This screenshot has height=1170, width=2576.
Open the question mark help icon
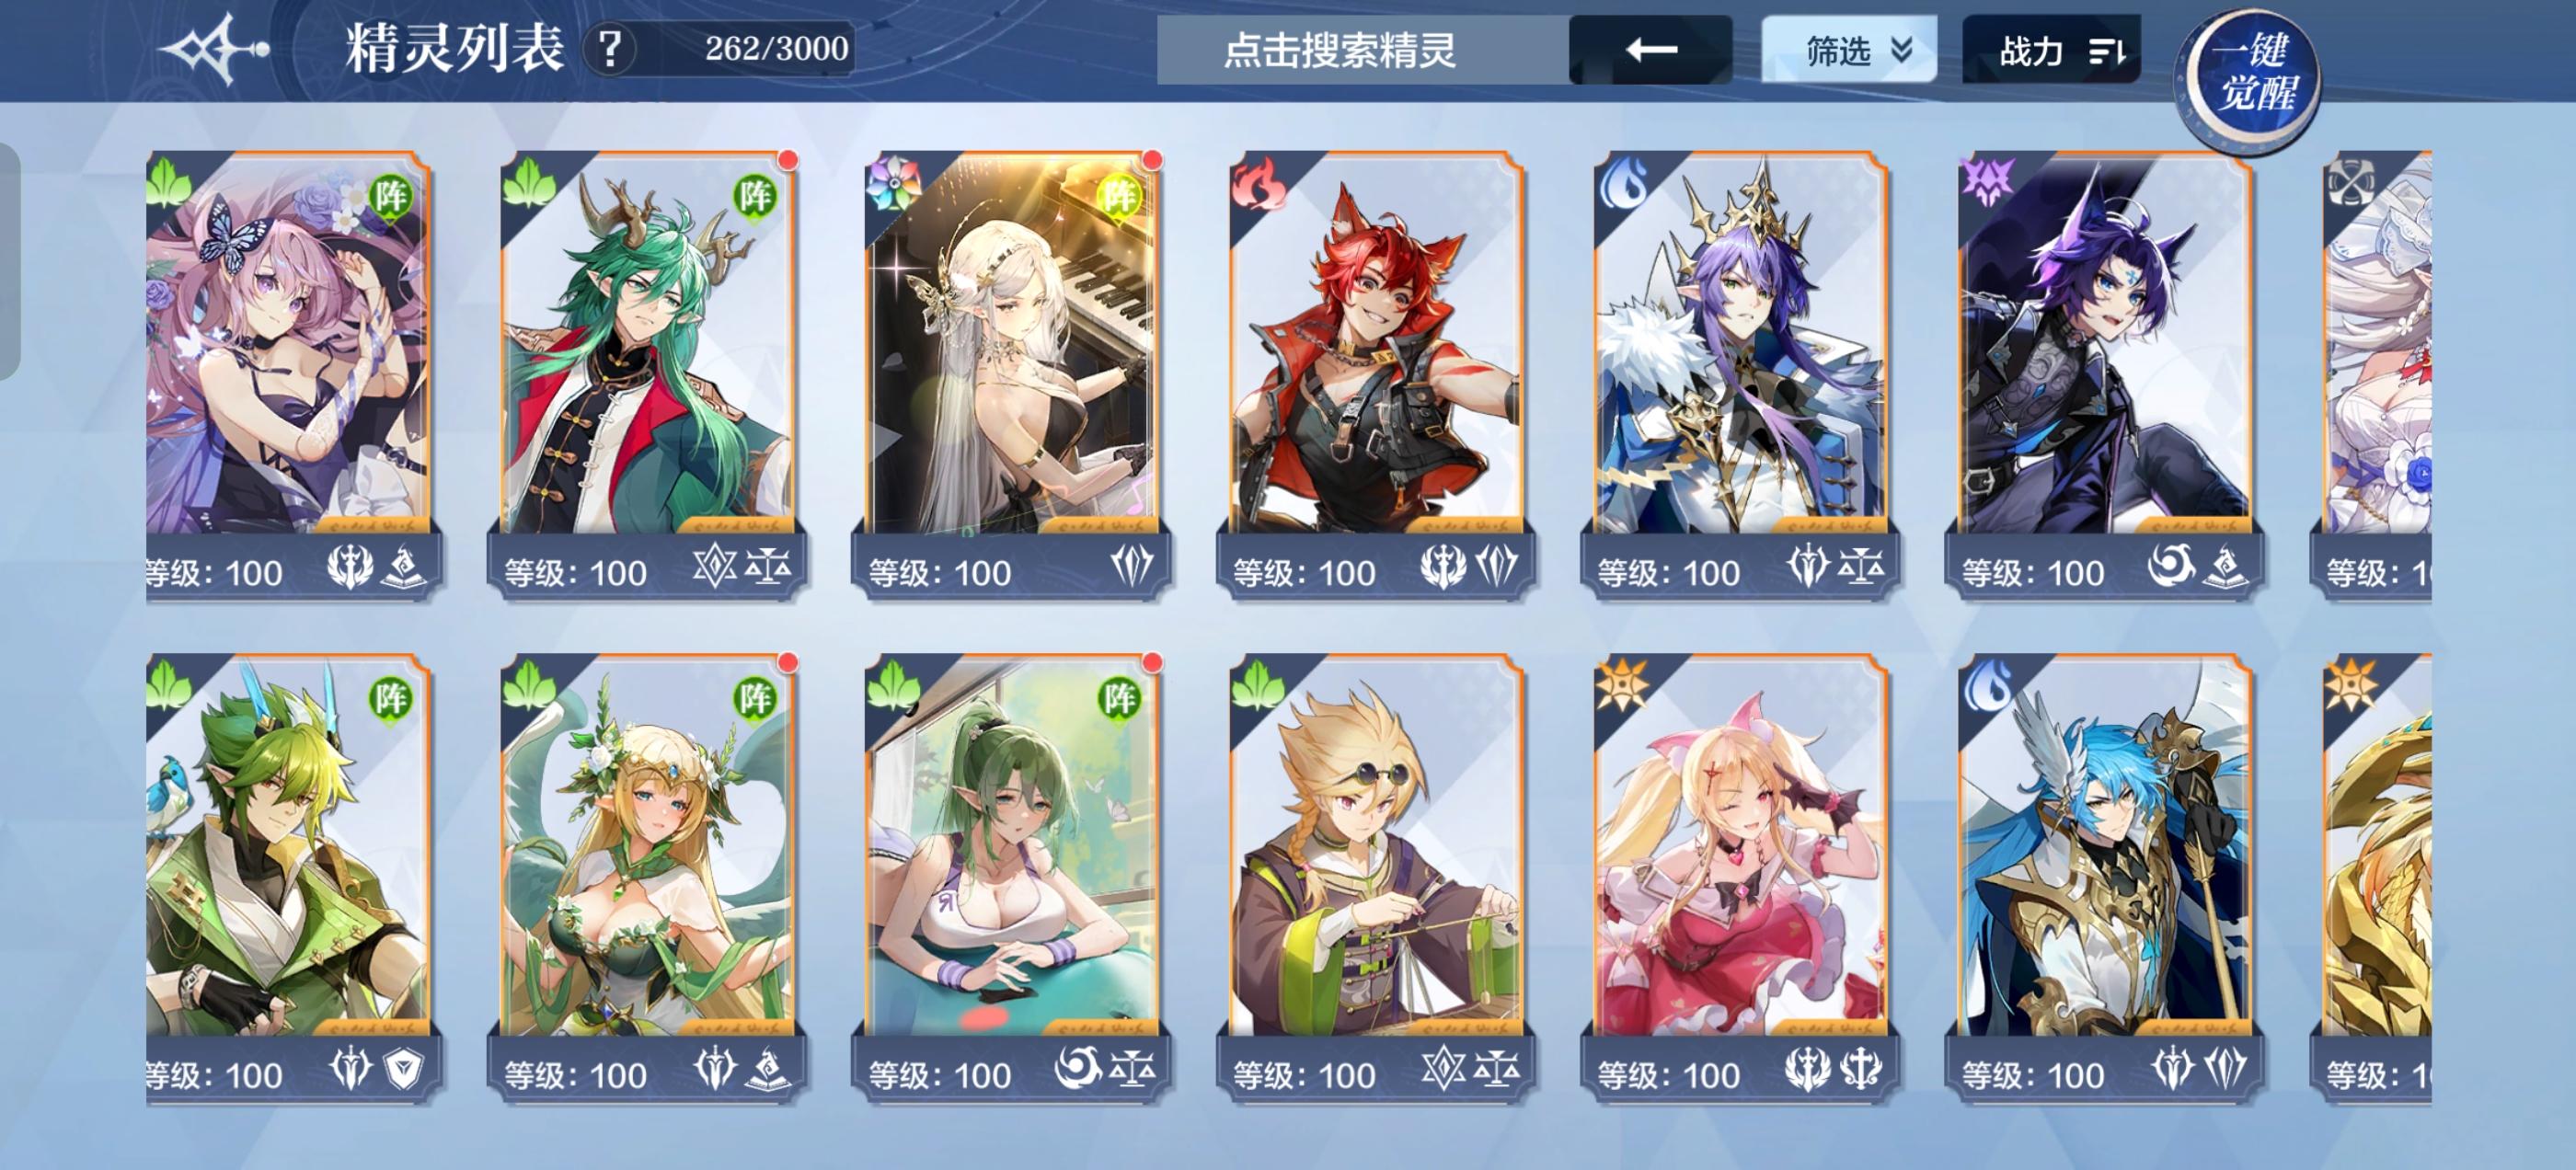tap(611, 48)
